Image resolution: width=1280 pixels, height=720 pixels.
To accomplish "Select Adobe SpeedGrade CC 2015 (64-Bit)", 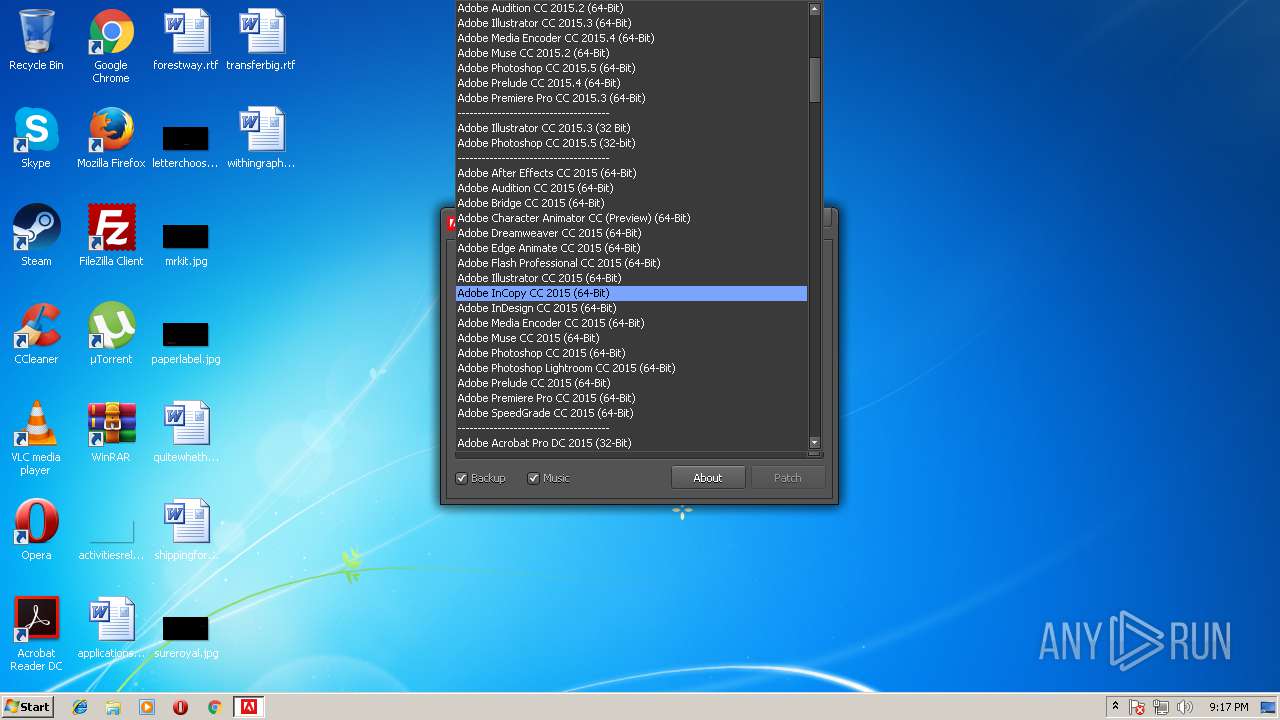I will coord(631,413).
